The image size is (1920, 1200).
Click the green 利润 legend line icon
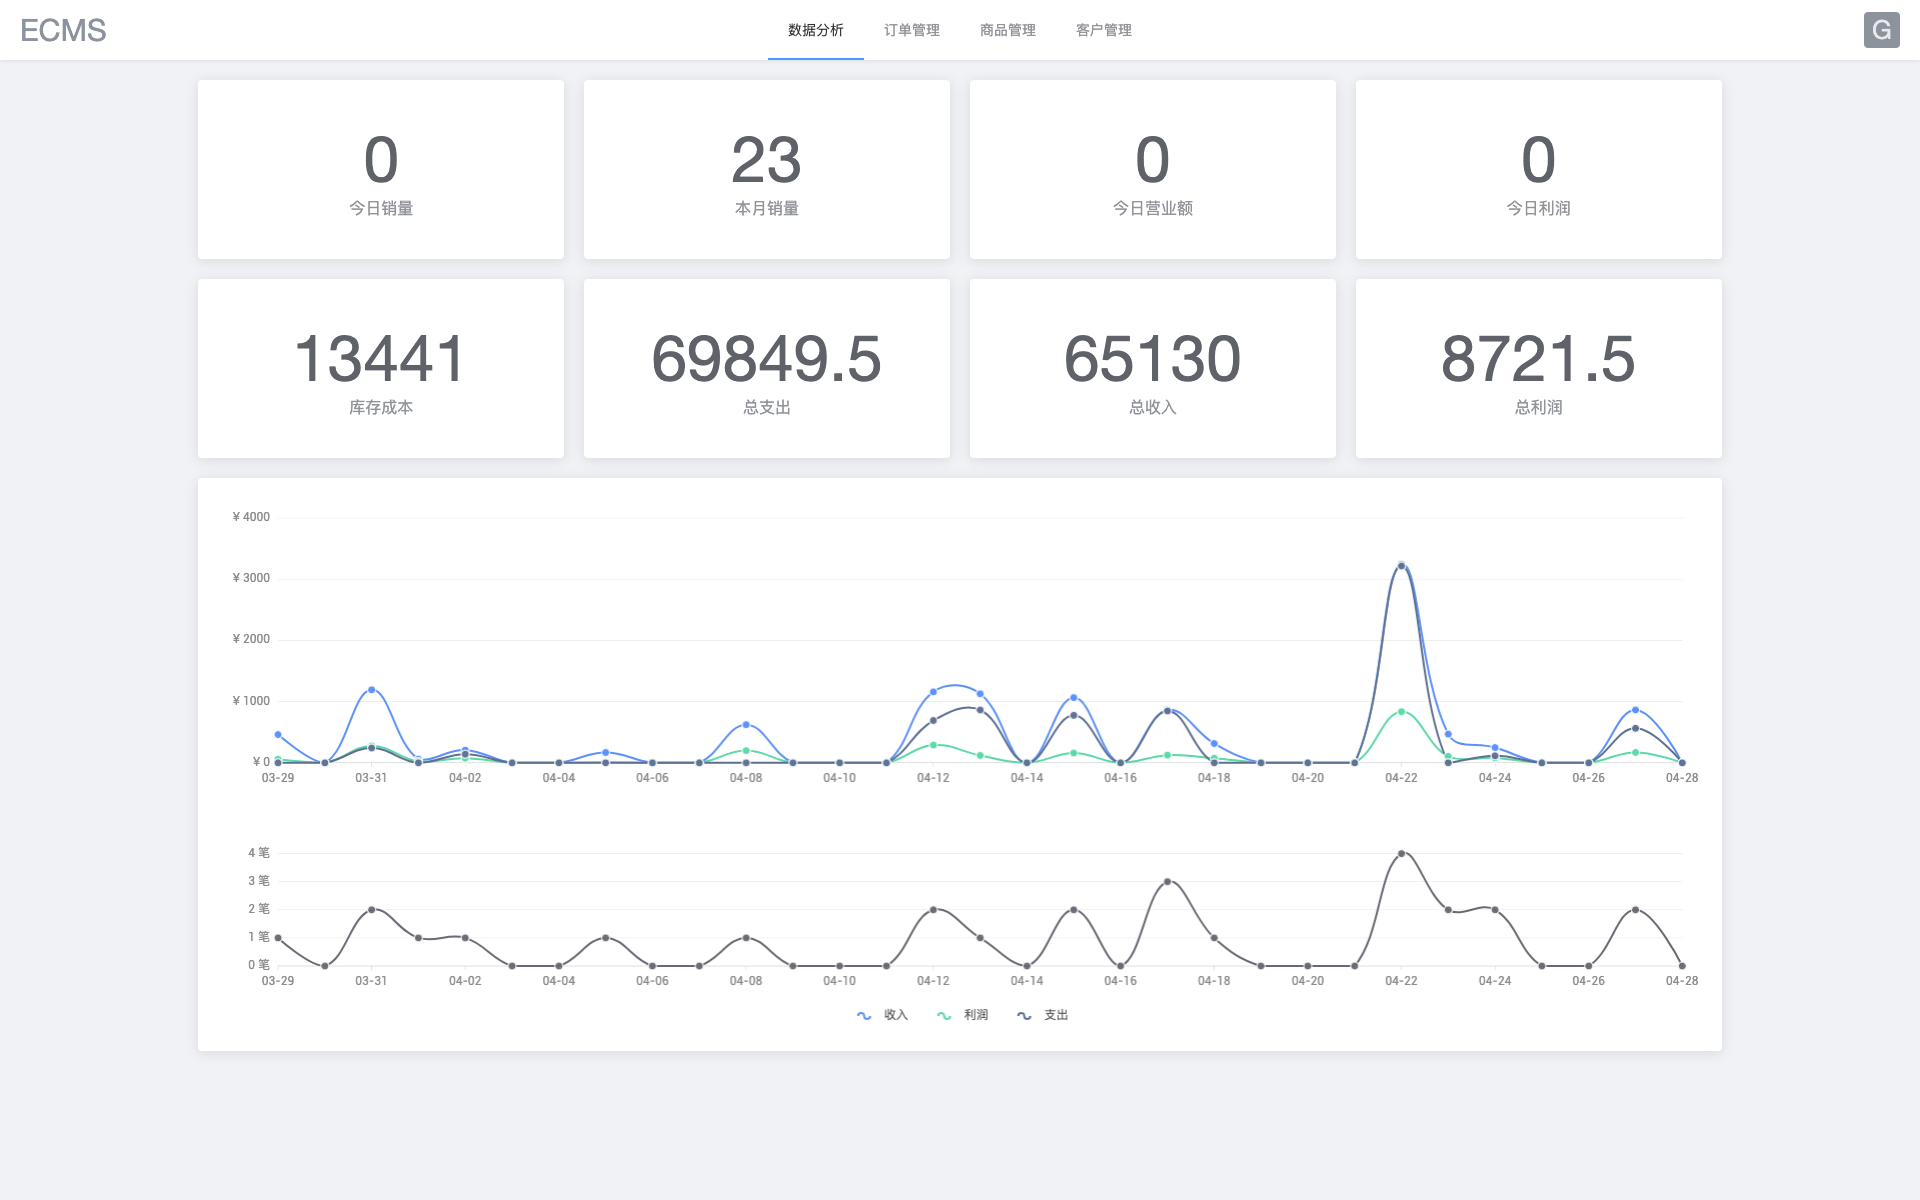(x=944, y=1015)
